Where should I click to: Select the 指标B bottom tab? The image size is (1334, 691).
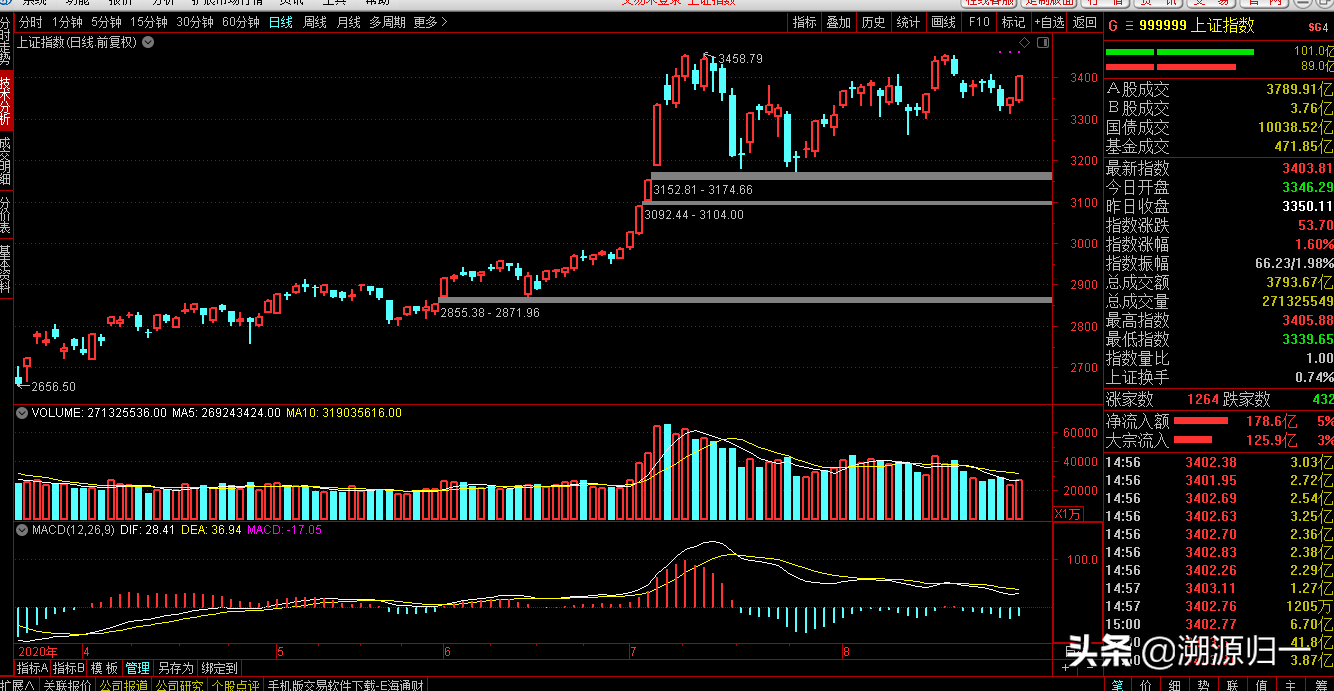(69, 668)
